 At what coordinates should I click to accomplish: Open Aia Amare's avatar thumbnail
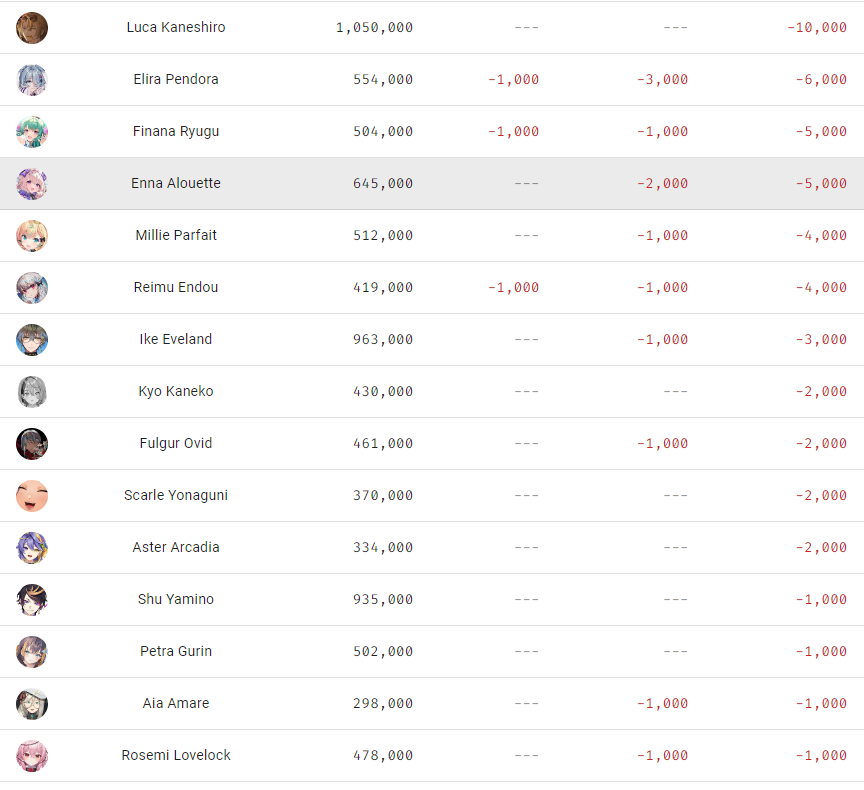click(32, 704)
